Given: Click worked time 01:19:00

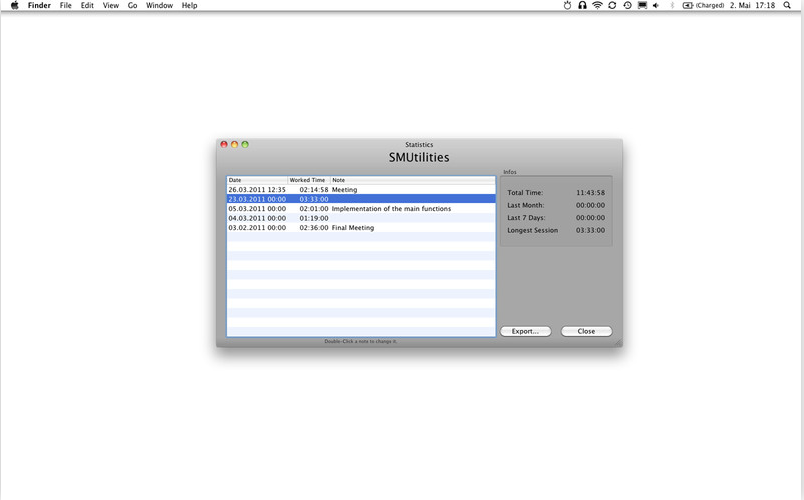Looking at the screenshot, I should (314, 218).
